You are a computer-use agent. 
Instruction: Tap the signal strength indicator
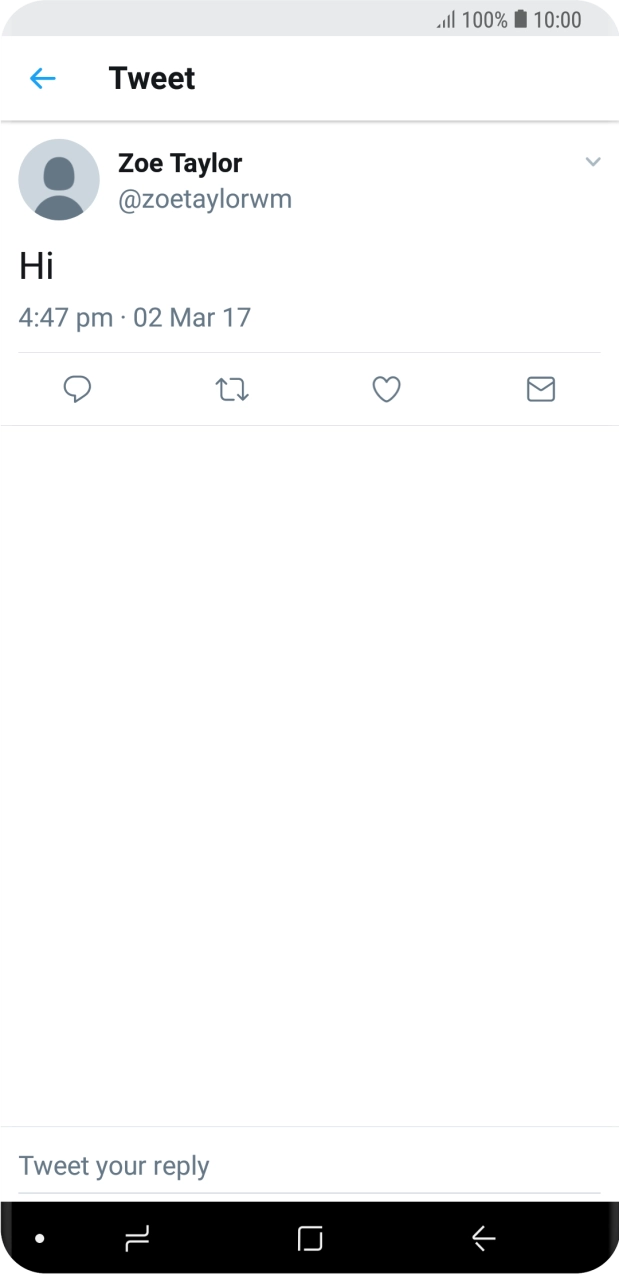coord(446,20)
